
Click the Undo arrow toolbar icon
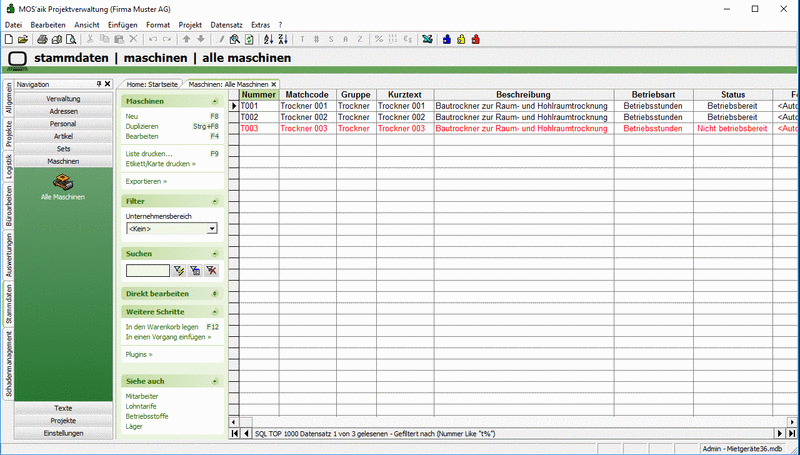point(153,39)
